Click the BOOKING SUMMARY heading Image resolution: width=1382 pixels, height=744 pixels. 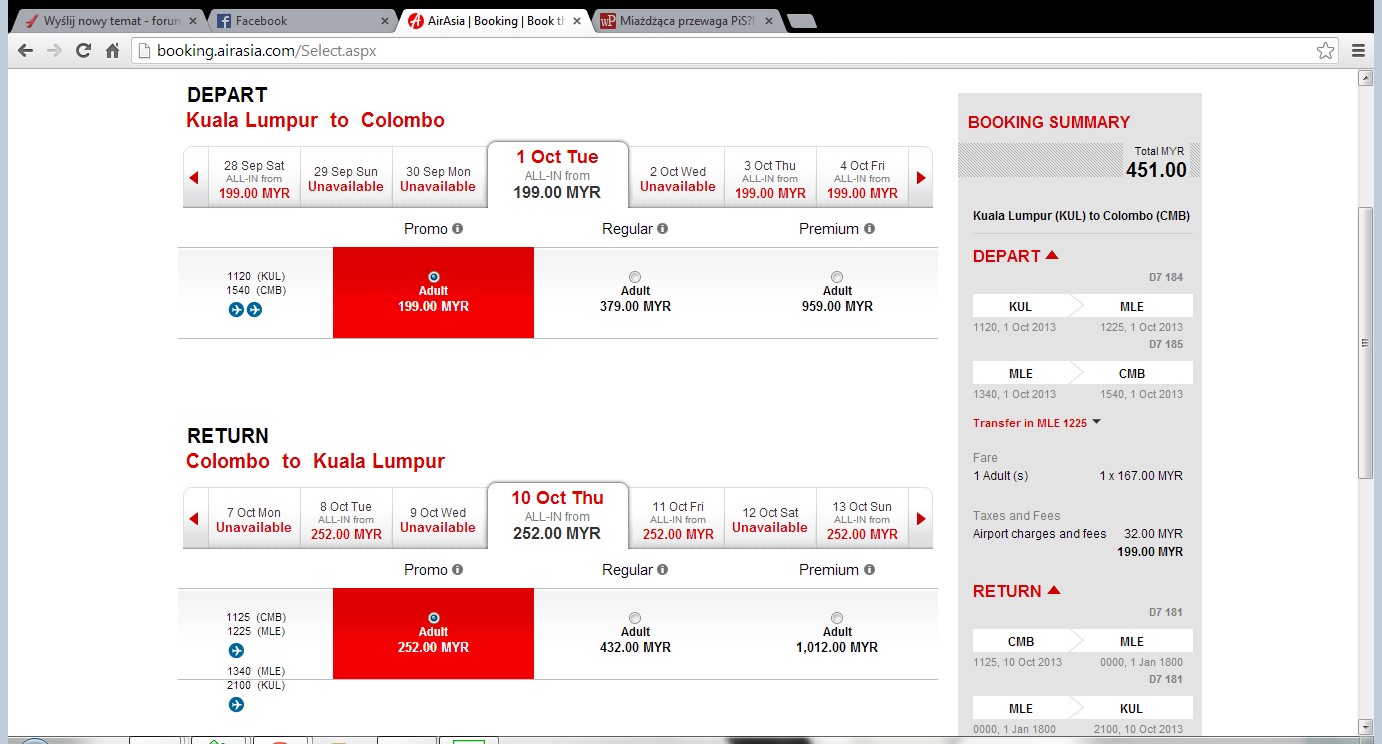[1049, 122]
